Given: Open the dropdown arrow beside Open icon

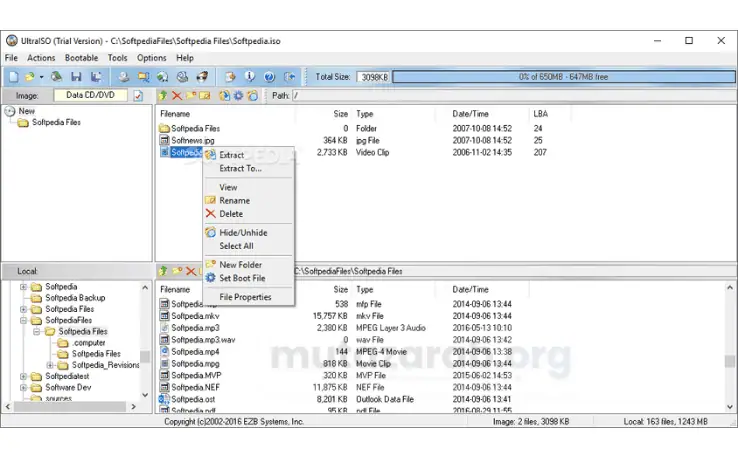Looking at the screenshot, I should coord(41,77).
